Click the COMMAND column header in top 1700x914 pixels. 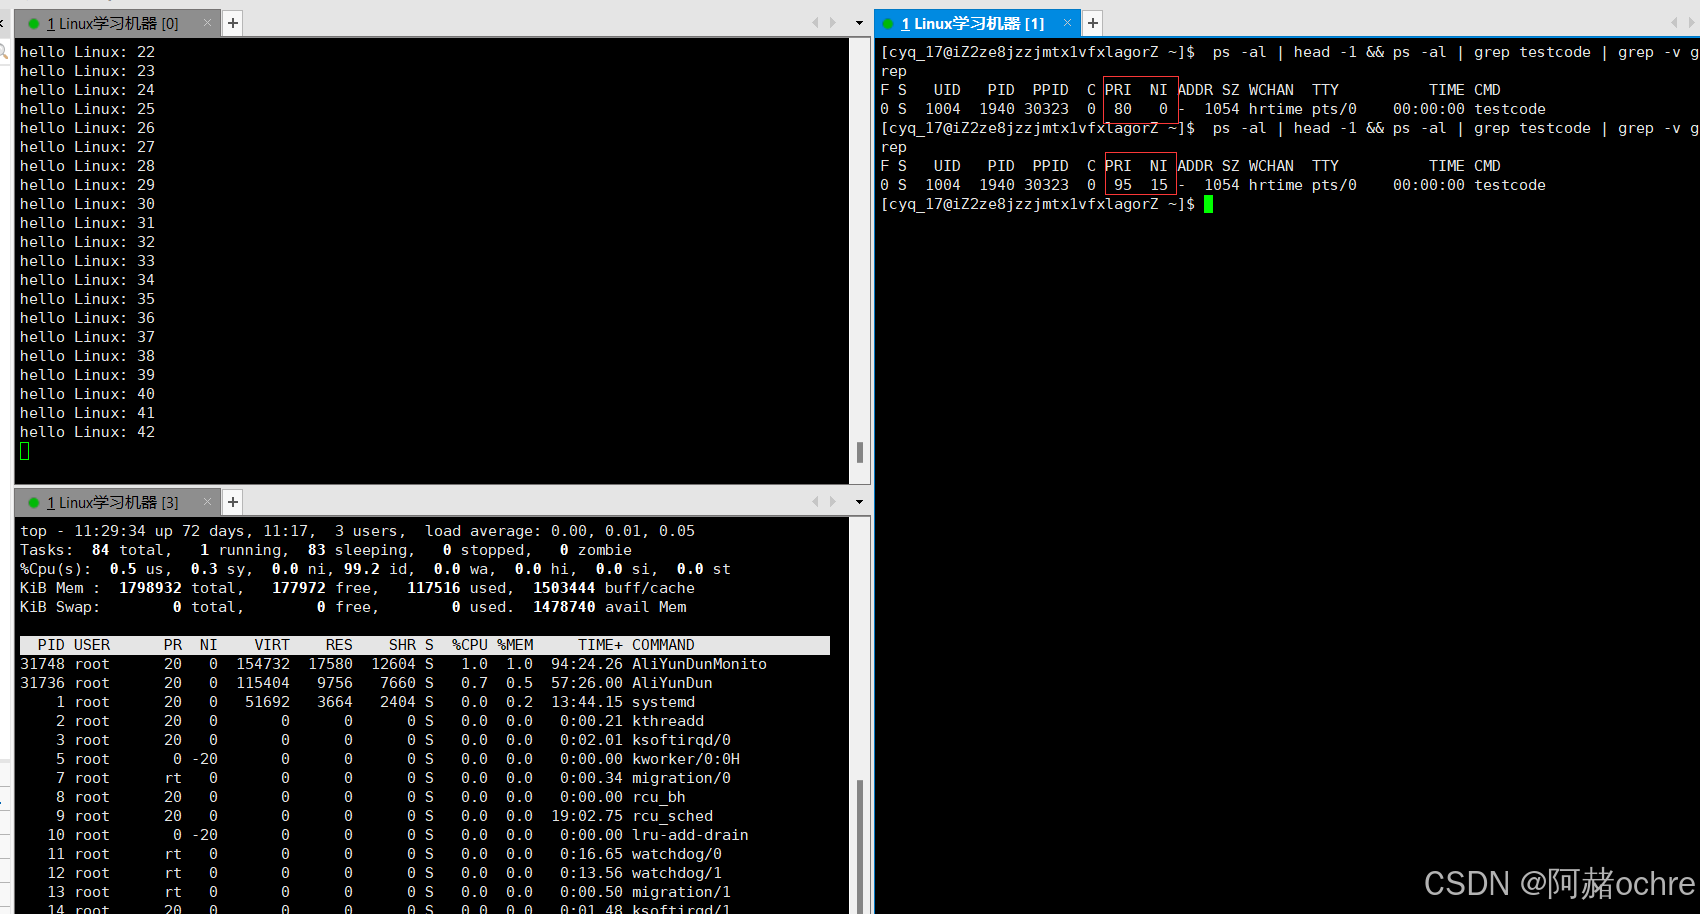click(663, 645)
